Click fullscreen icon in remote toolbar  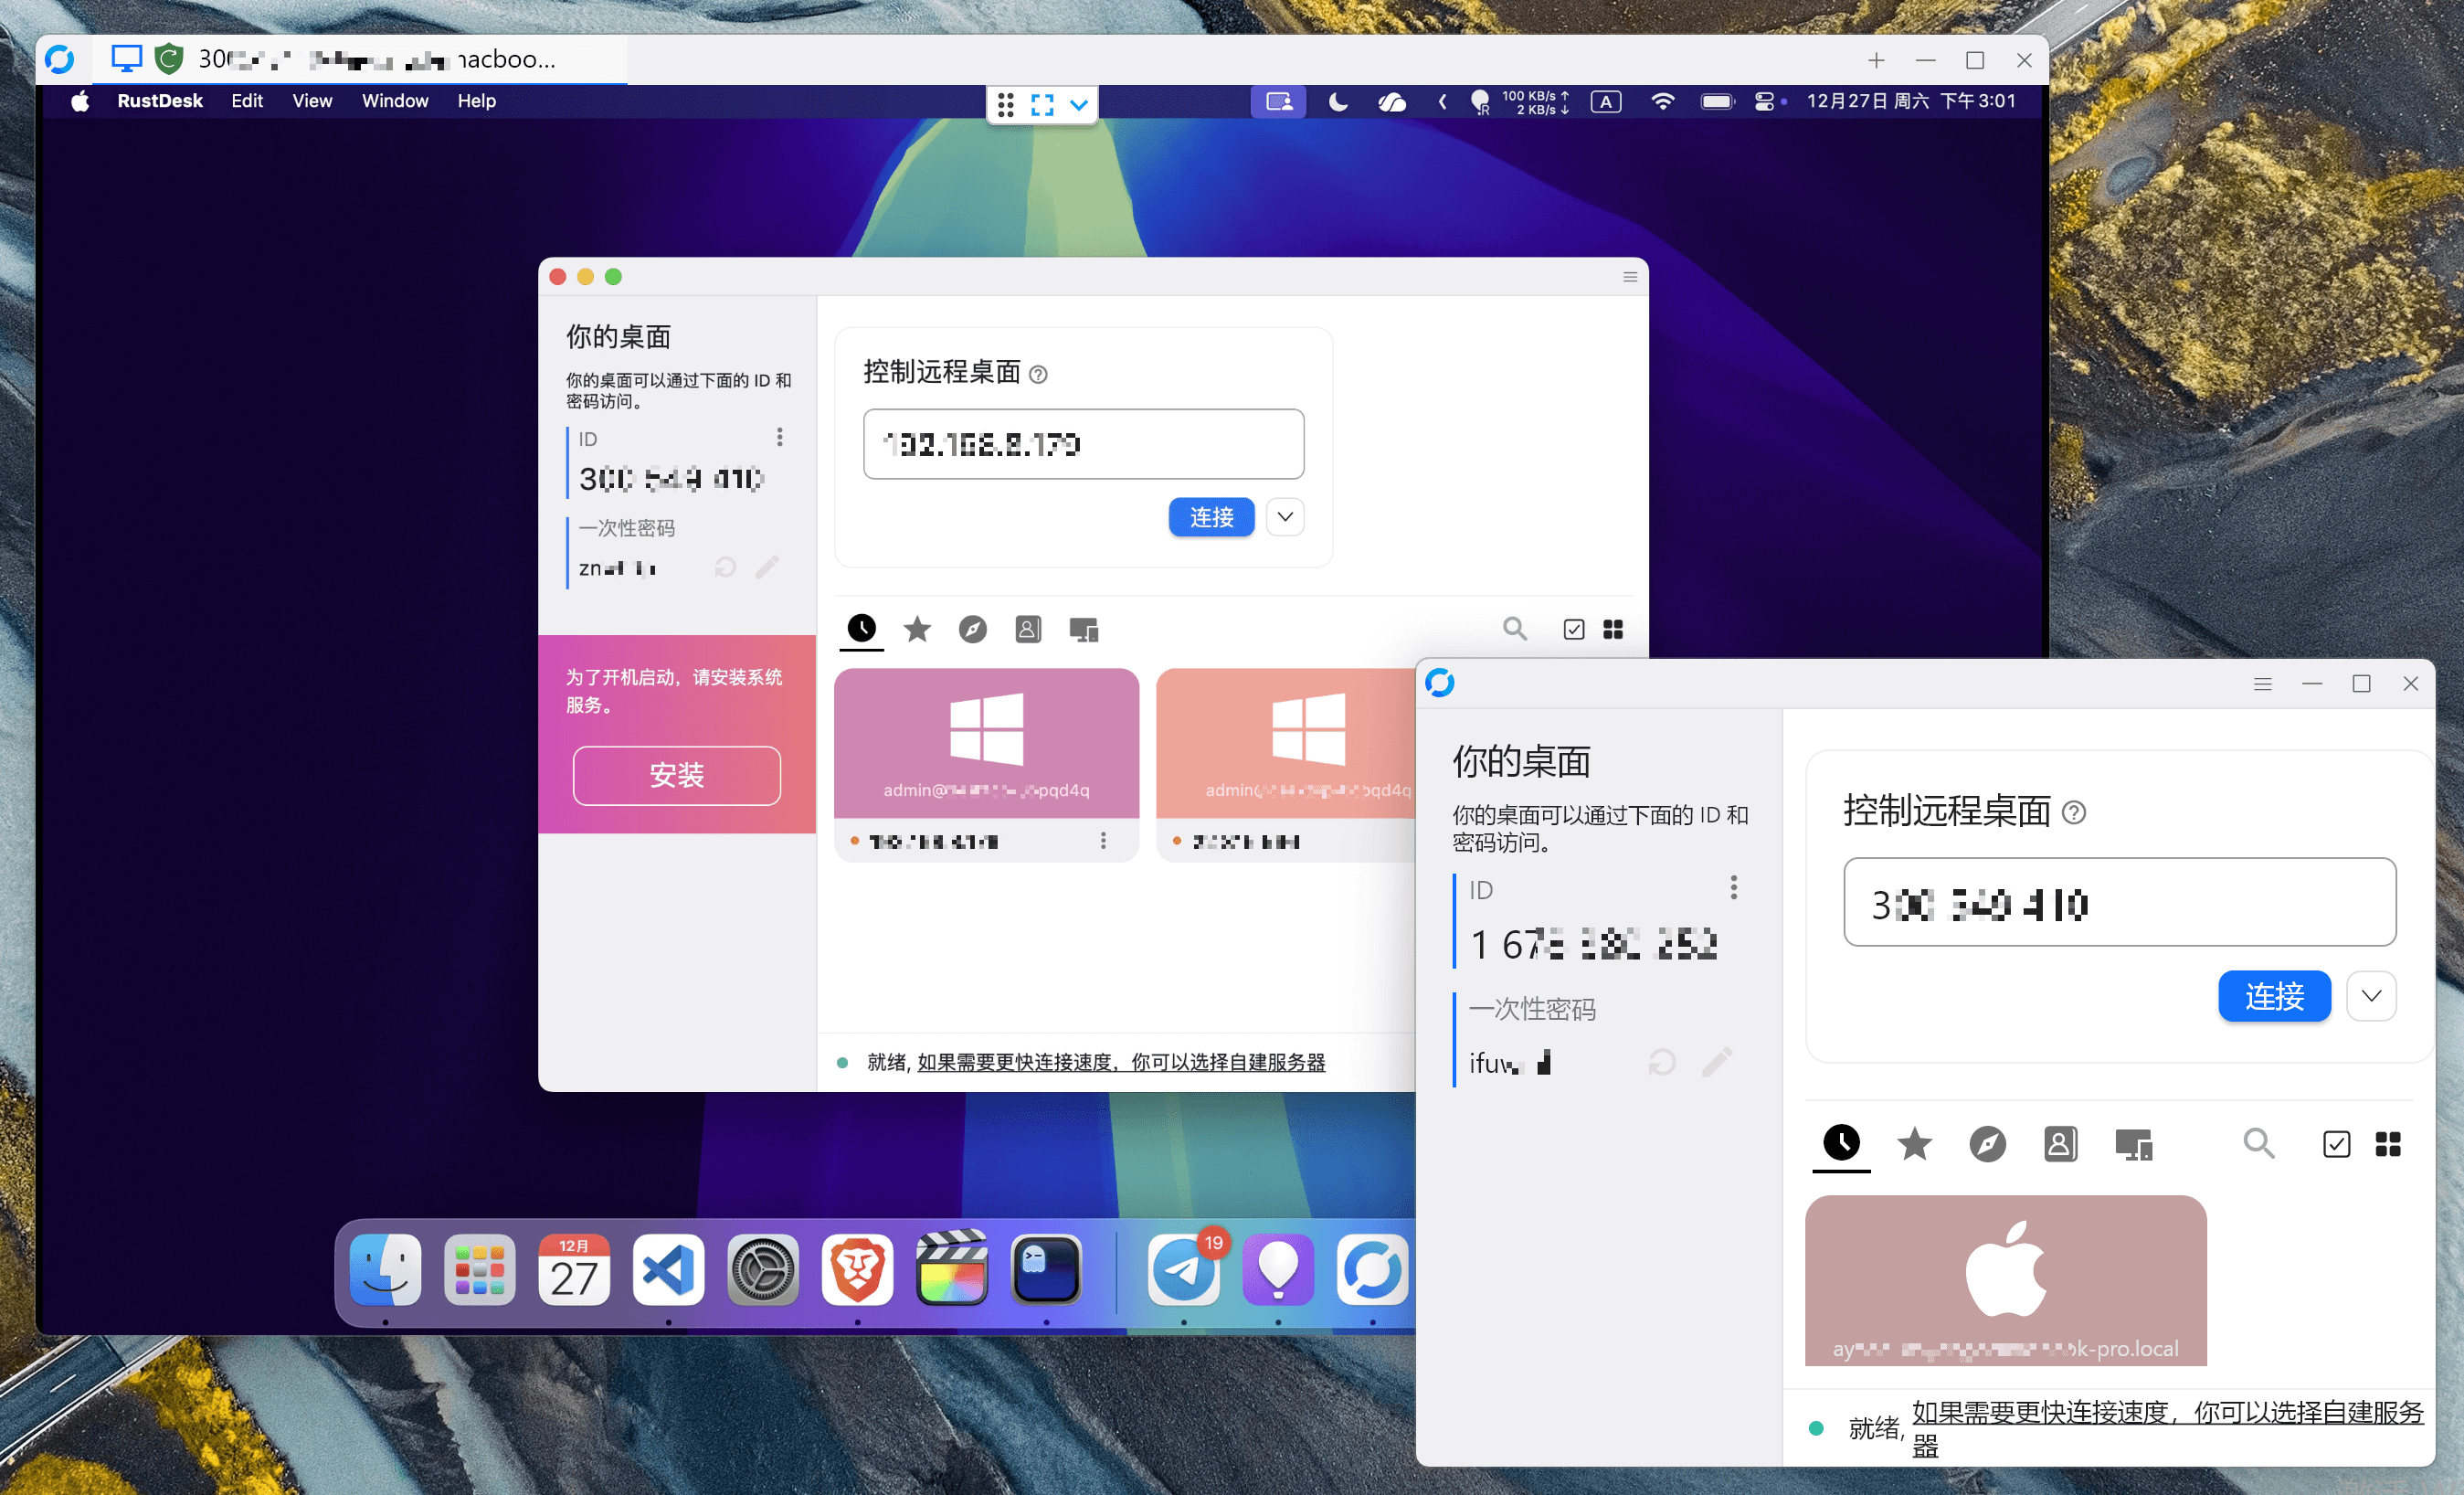(x=1042, y=105)
